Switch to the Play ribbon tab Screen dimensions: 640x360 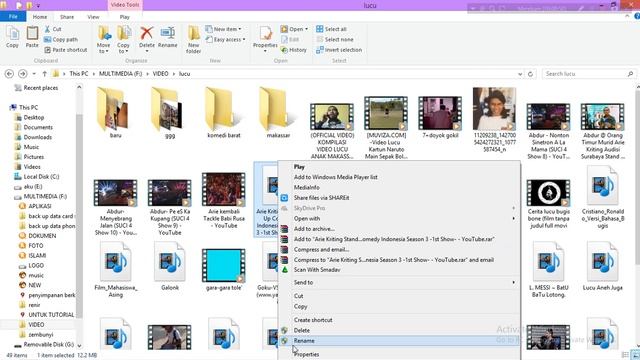click(x=124, y=17)
